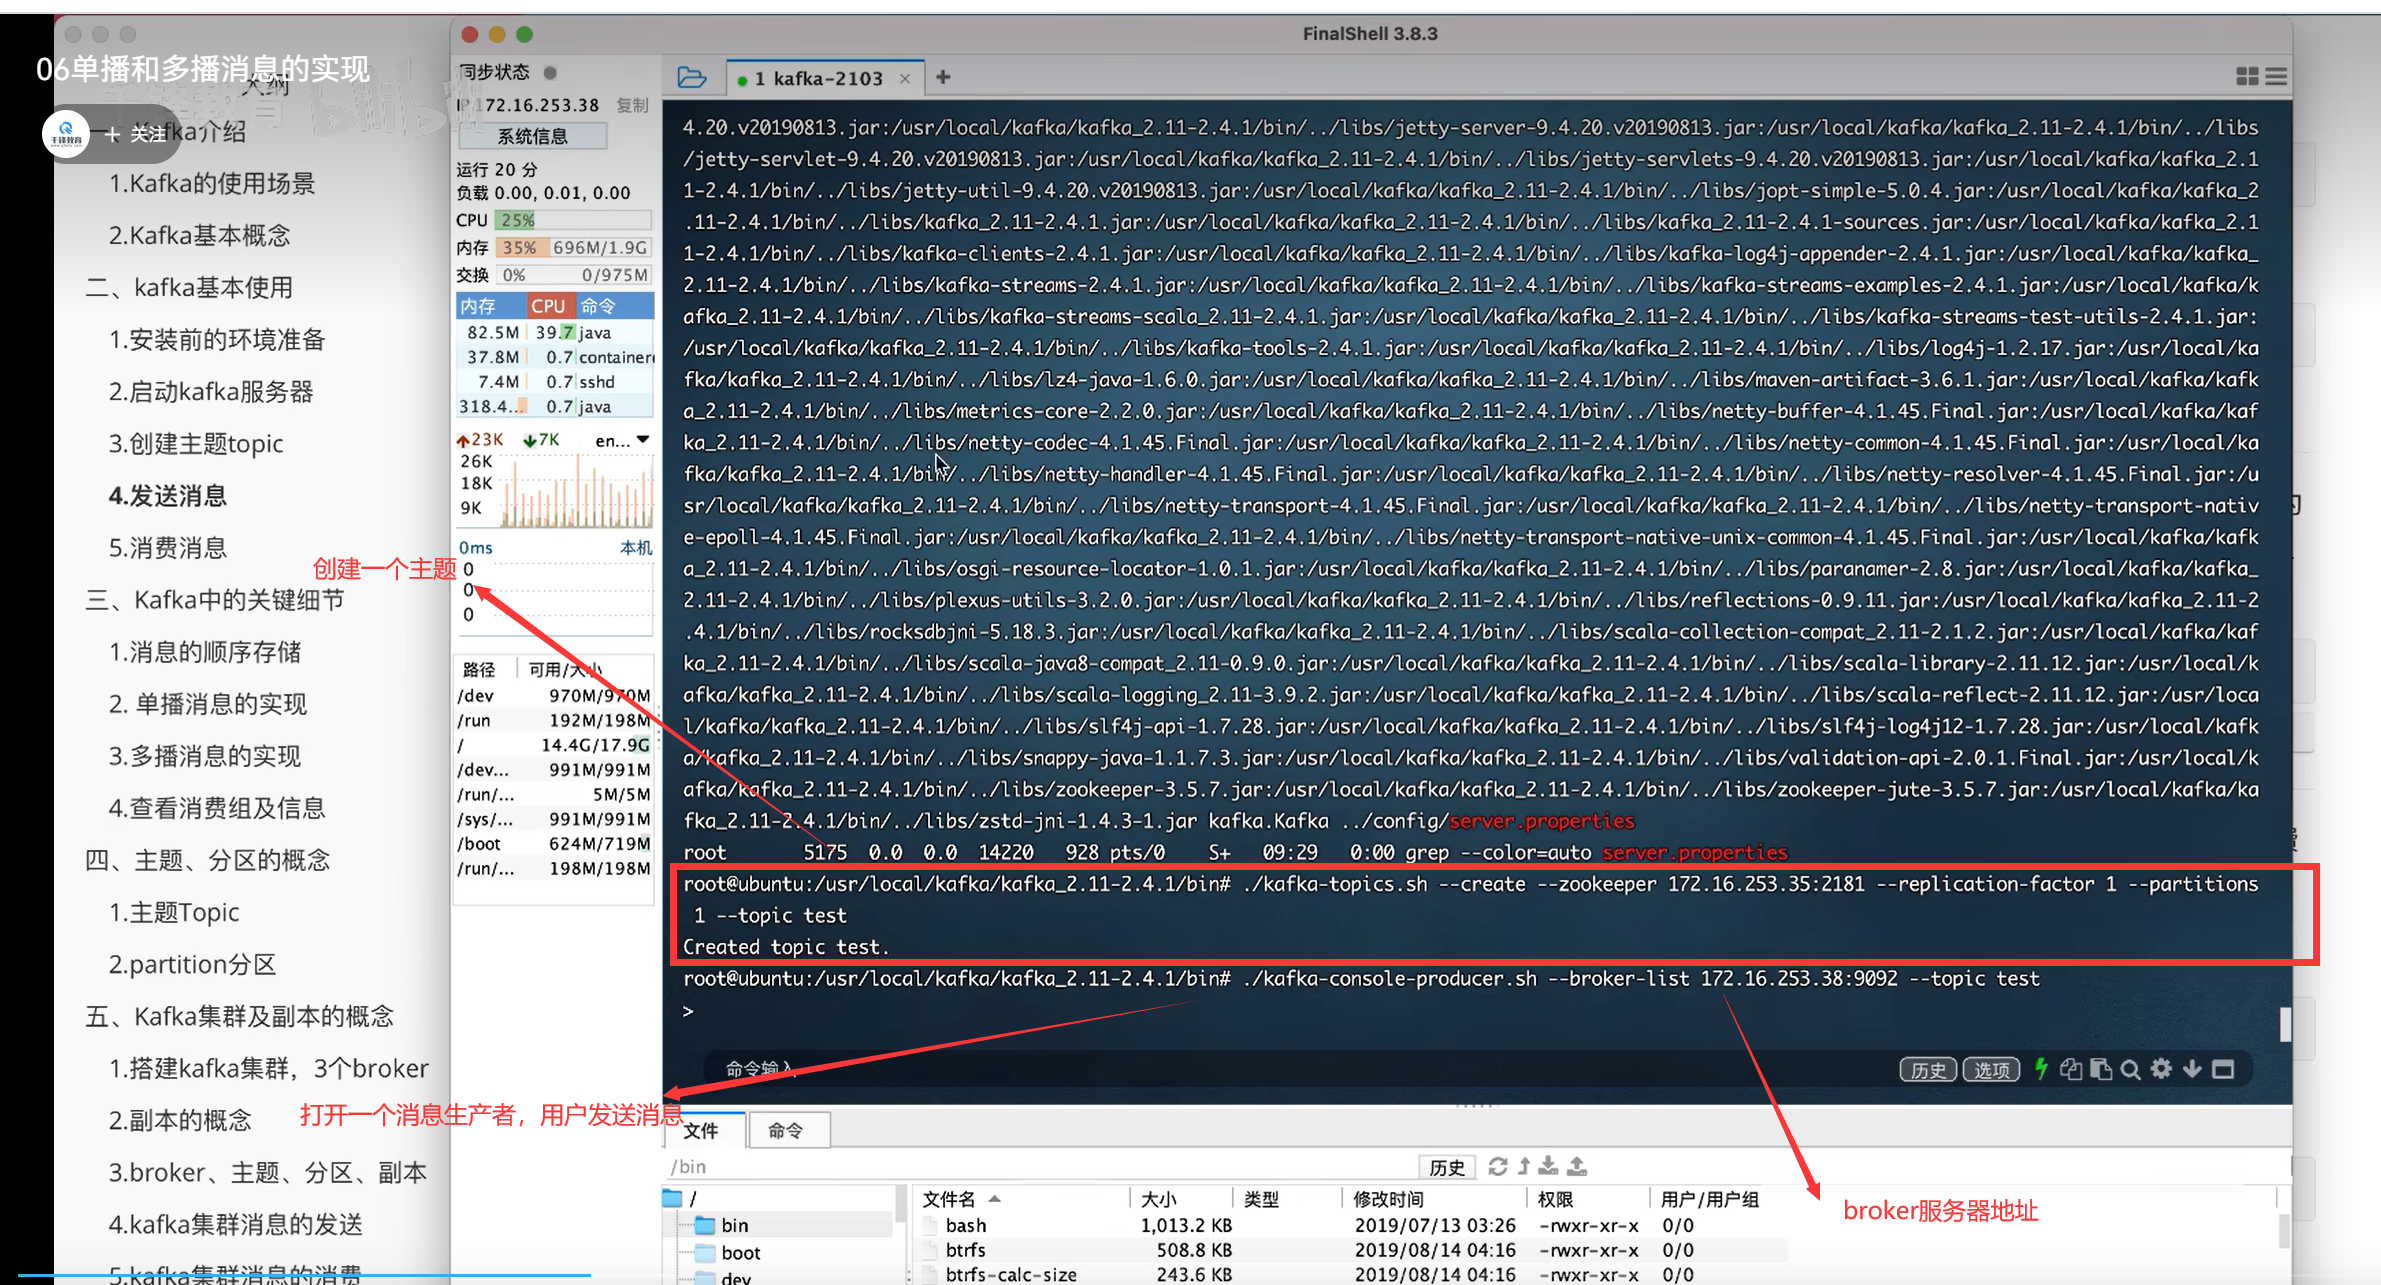Click the 系统信息 button

533,136
